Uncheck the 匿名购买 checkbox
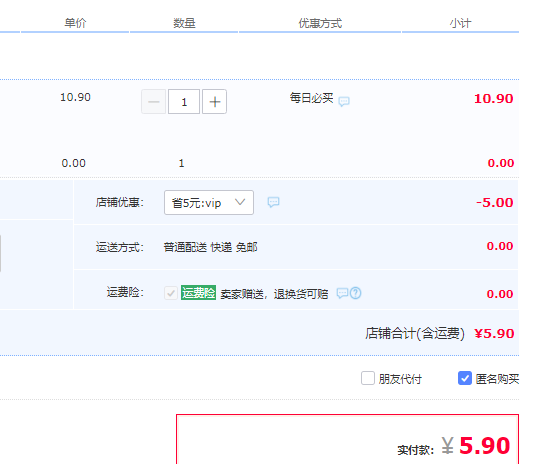The width and height of the screenshot is (539, 464). [465, 378]
